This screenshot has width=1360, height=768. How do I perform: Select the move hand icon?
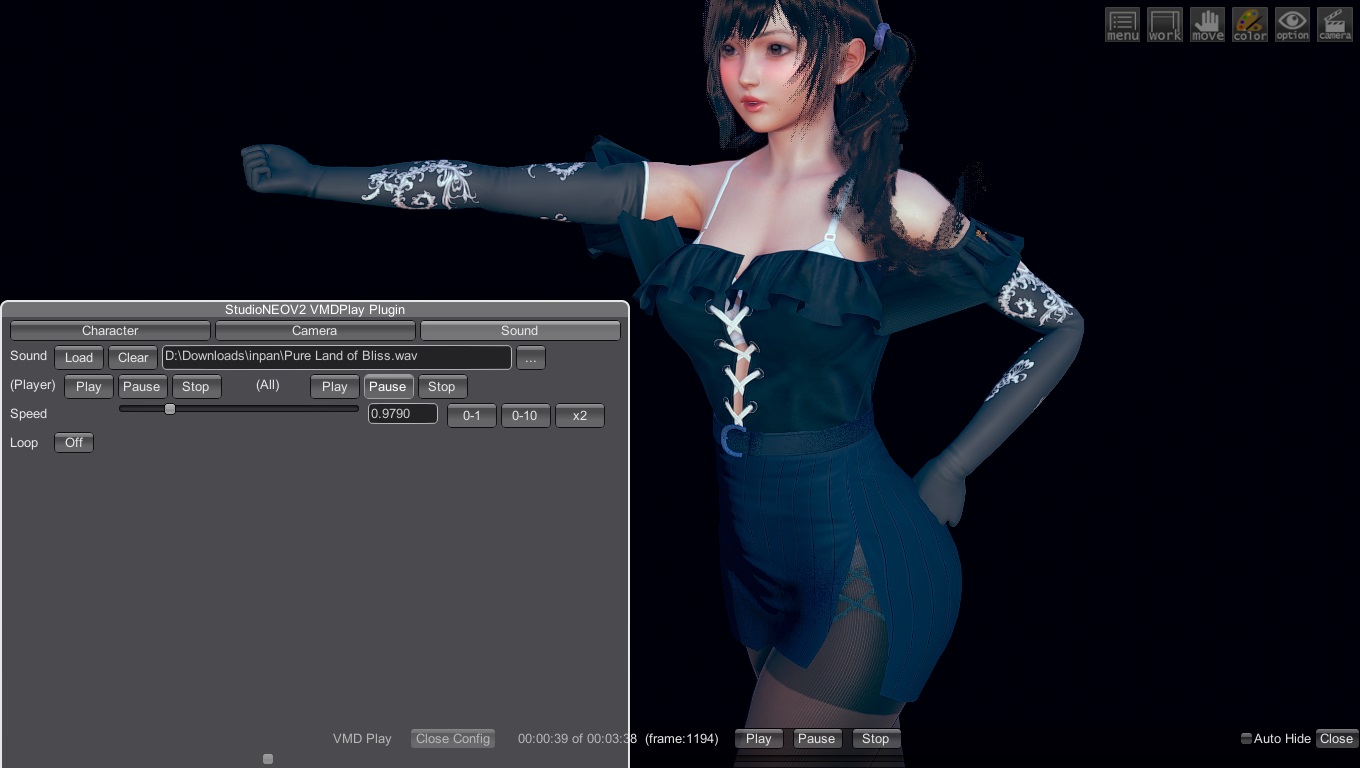coord(1207,25)
